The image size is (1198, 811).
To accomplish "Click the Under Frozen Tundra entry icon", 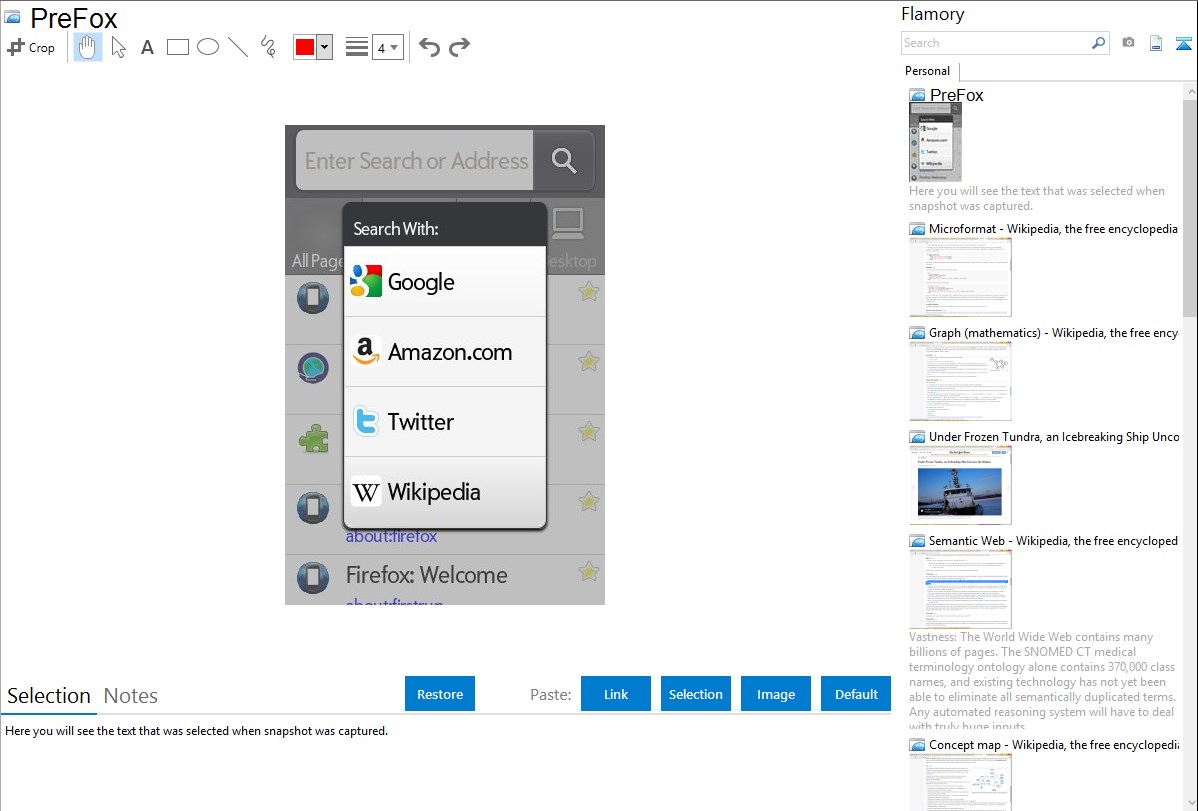I will click(x=918, y=437).
